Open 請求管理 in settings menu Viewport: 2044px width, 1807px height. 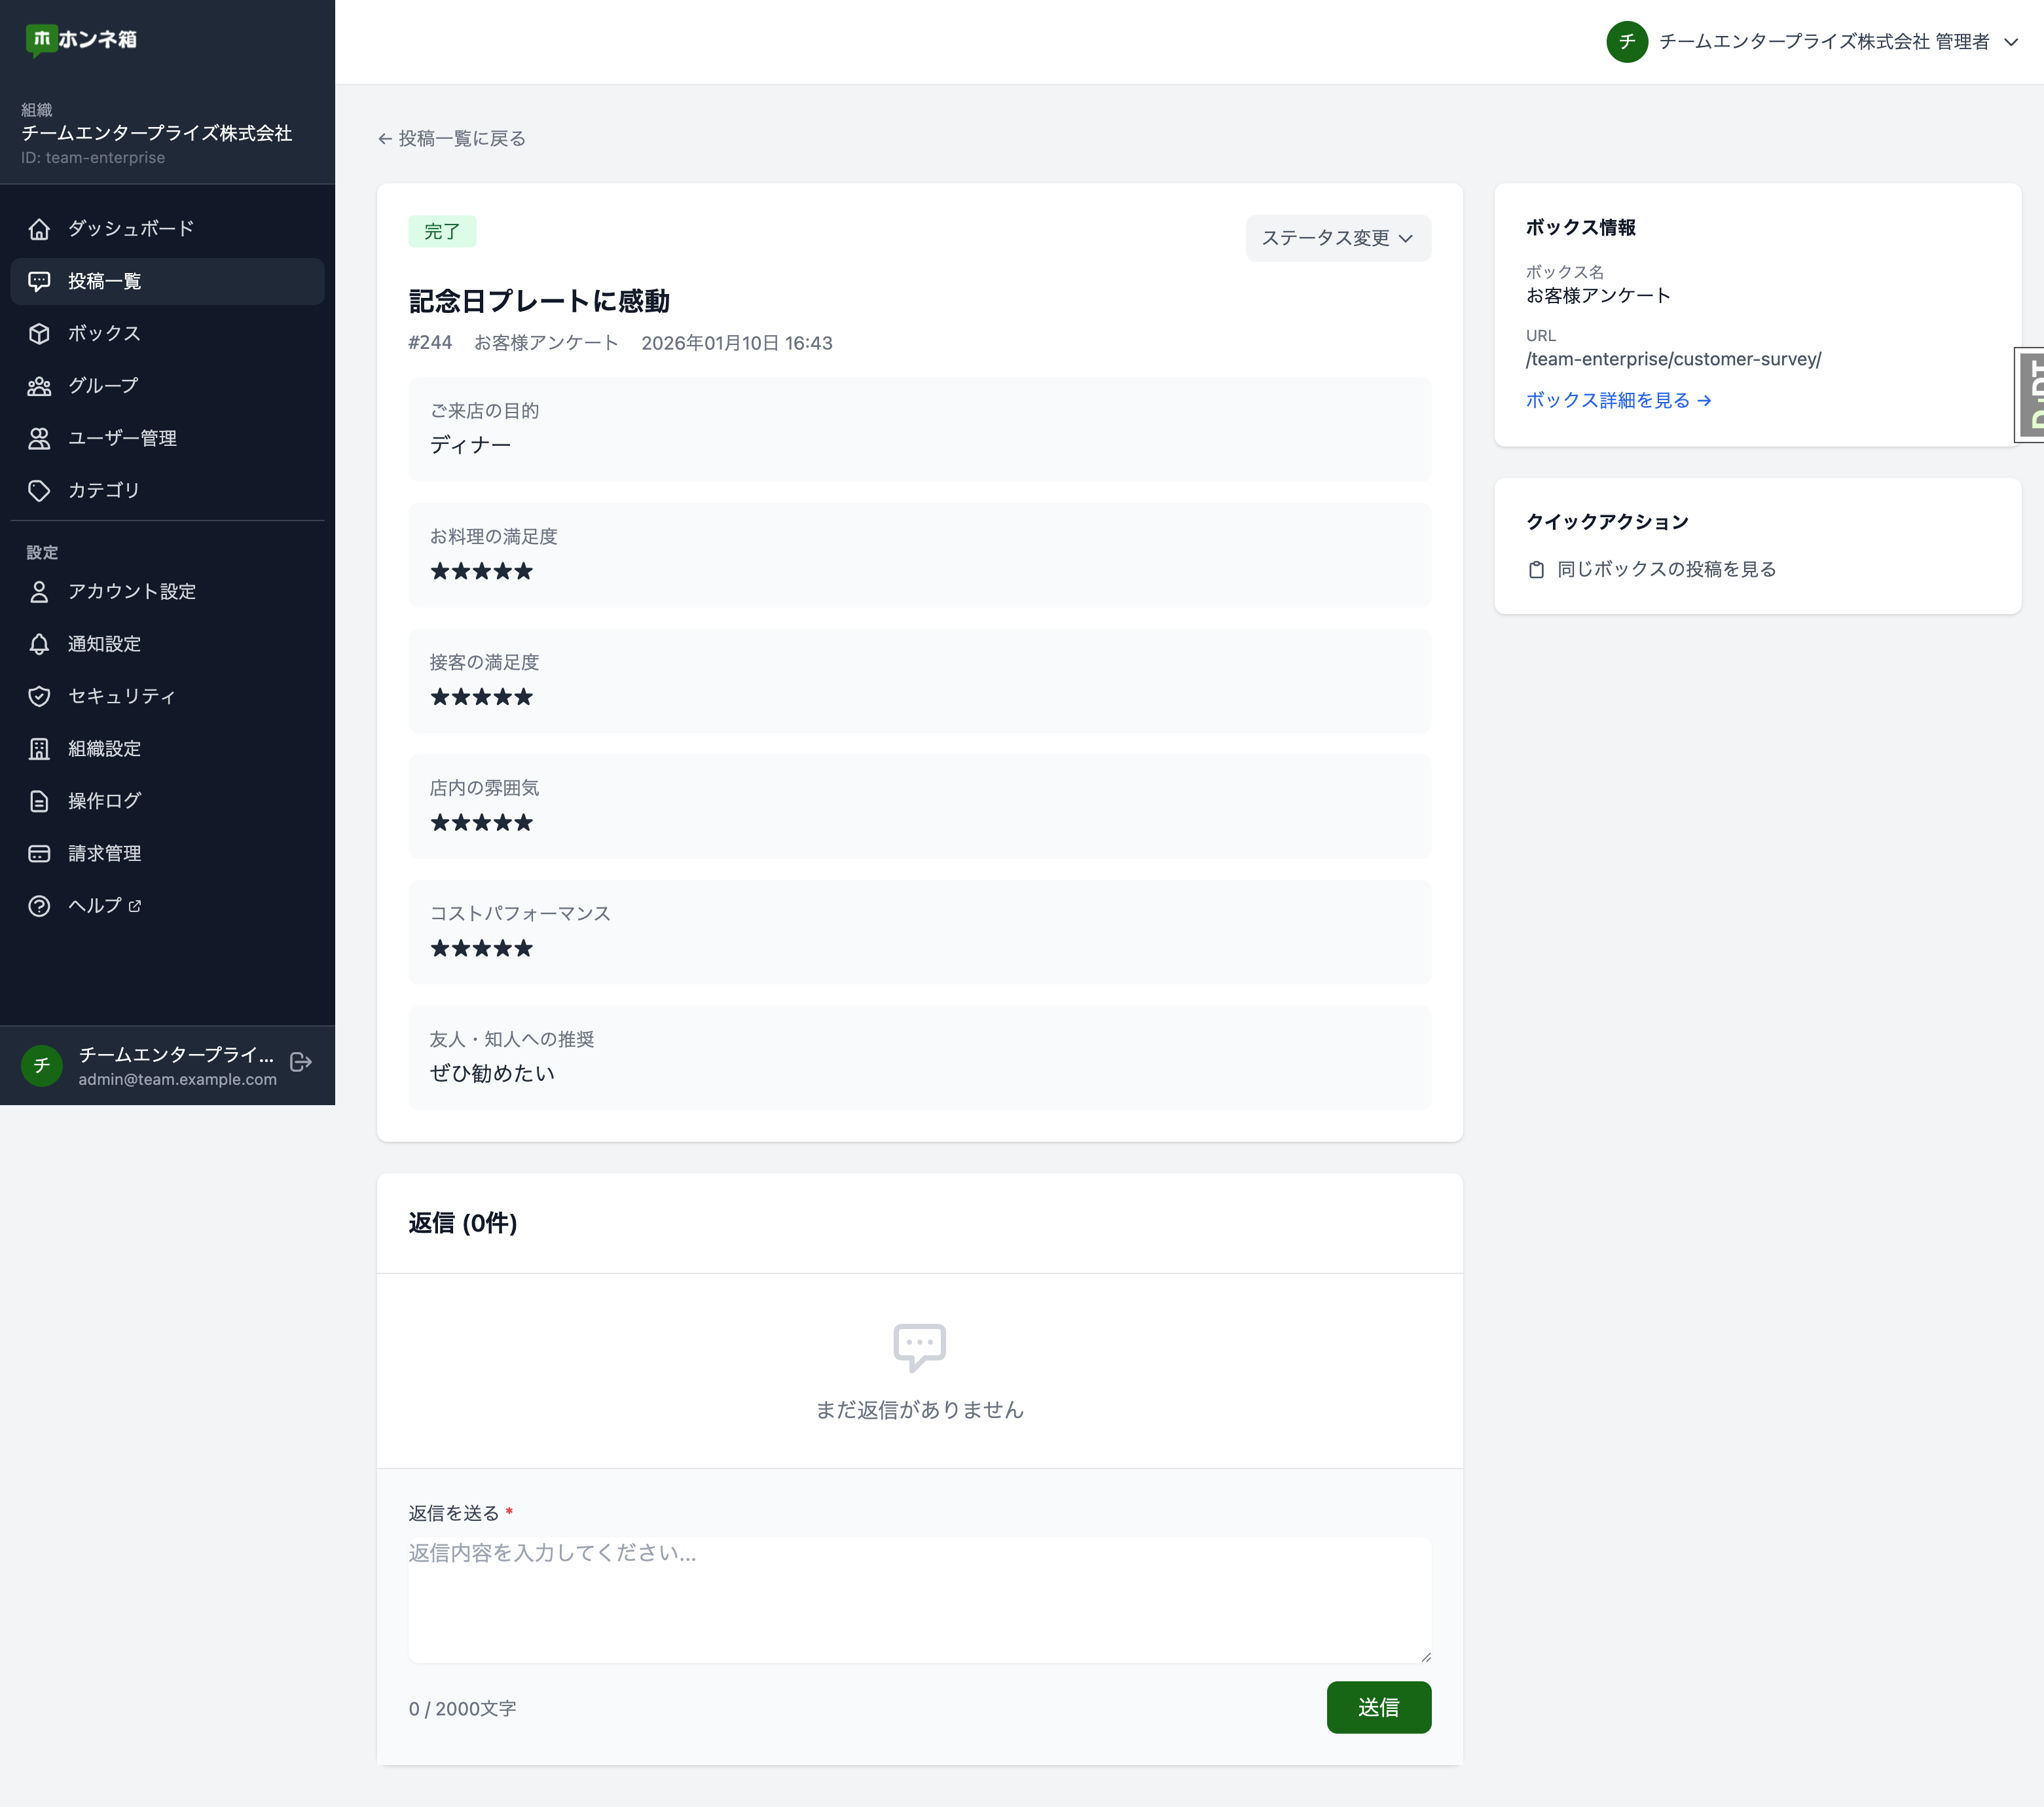104,854
